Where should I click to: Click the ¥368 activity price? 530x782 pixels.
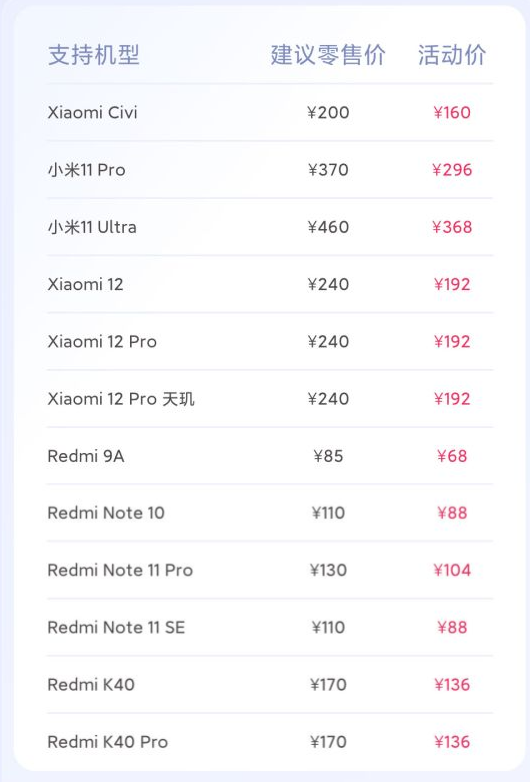452,227
